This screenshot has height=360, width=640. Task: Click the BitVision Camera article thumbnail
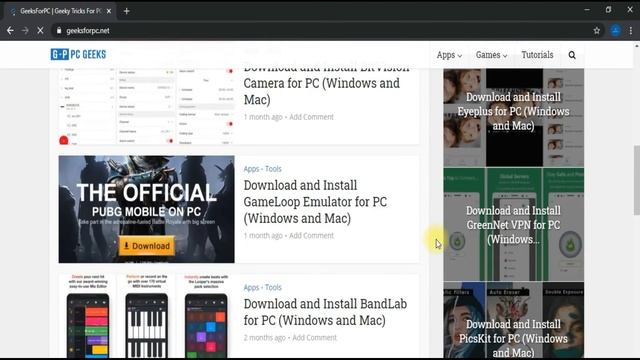pyautogui.click(x=147, y=107)
